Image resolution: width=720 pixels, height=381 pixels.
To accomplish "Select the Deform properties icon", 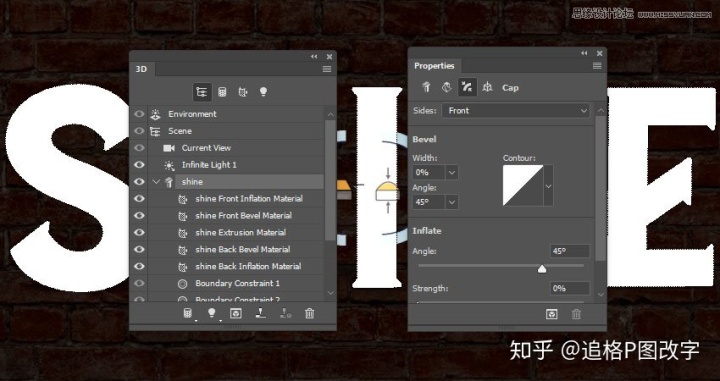I will [446, 87].
